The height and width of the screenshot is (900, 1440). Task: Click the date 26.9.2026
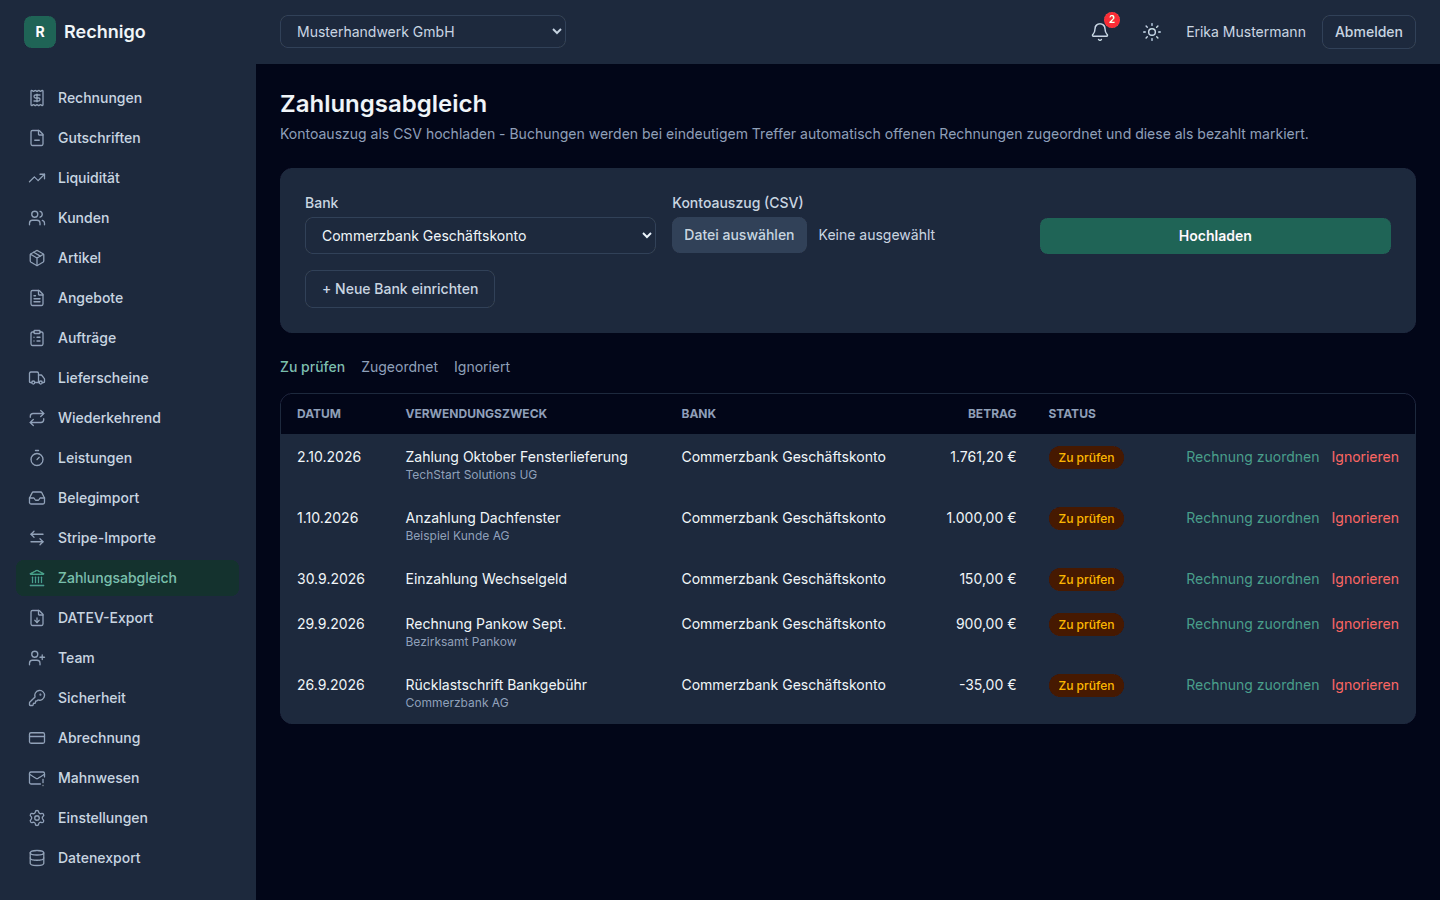331,685
